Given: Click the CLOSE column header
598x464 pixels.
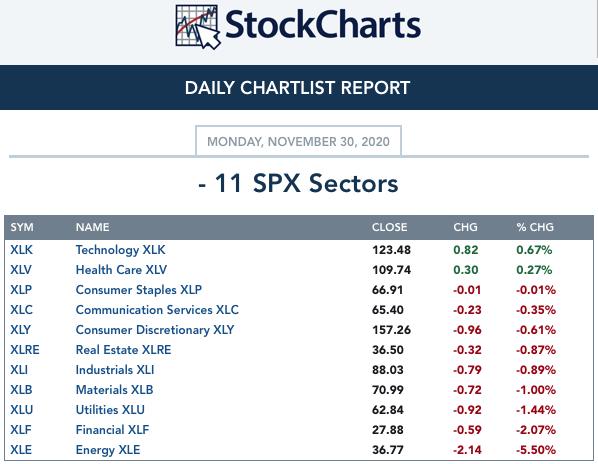Looking at the screenshot, I should [389, 227].
